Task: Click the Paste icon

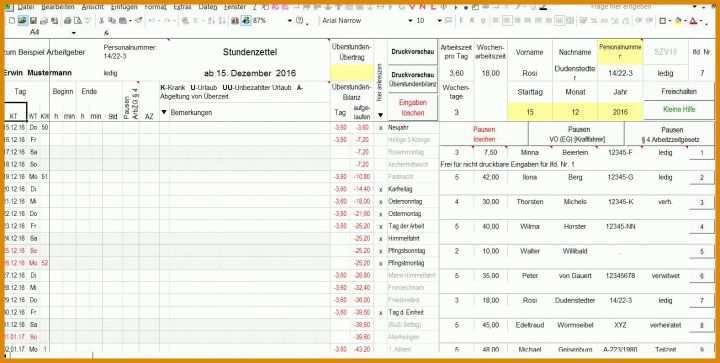Action: tap(123, 21)
